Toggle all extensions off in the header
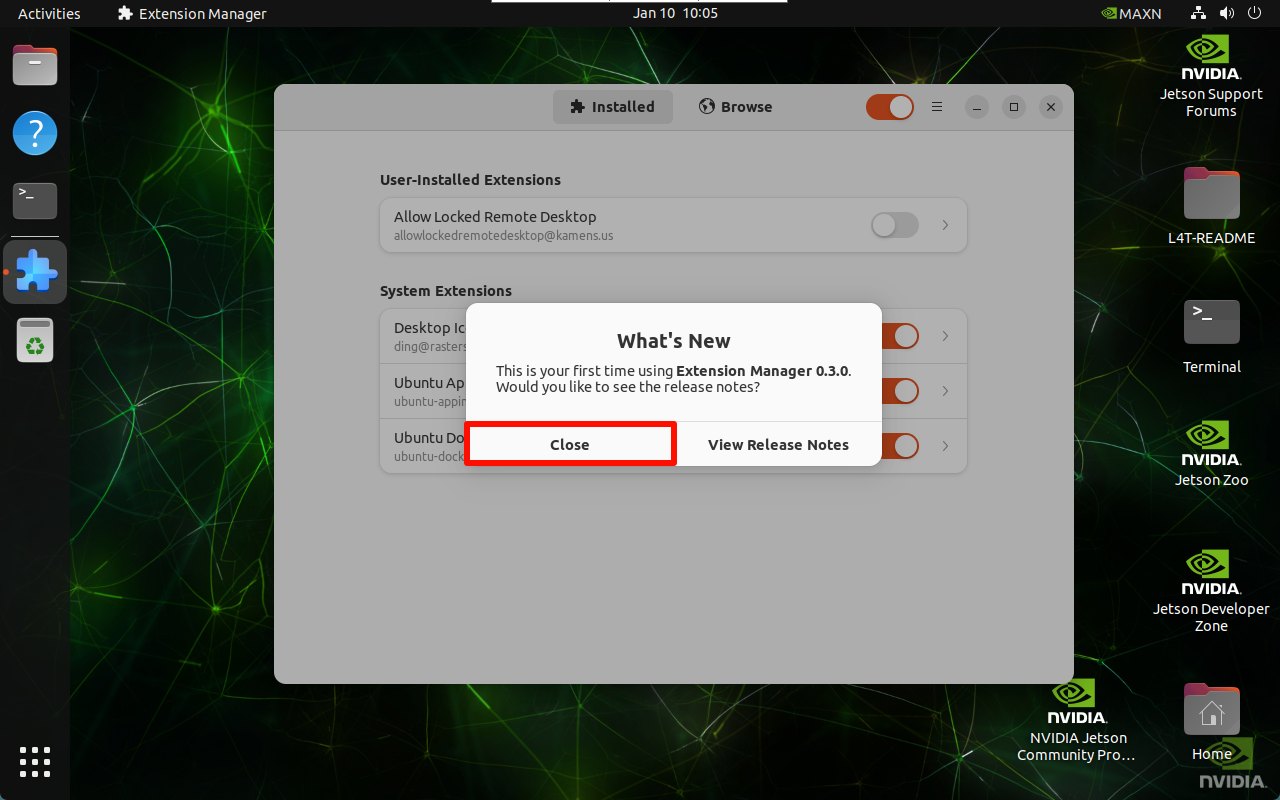 [889, 107]
